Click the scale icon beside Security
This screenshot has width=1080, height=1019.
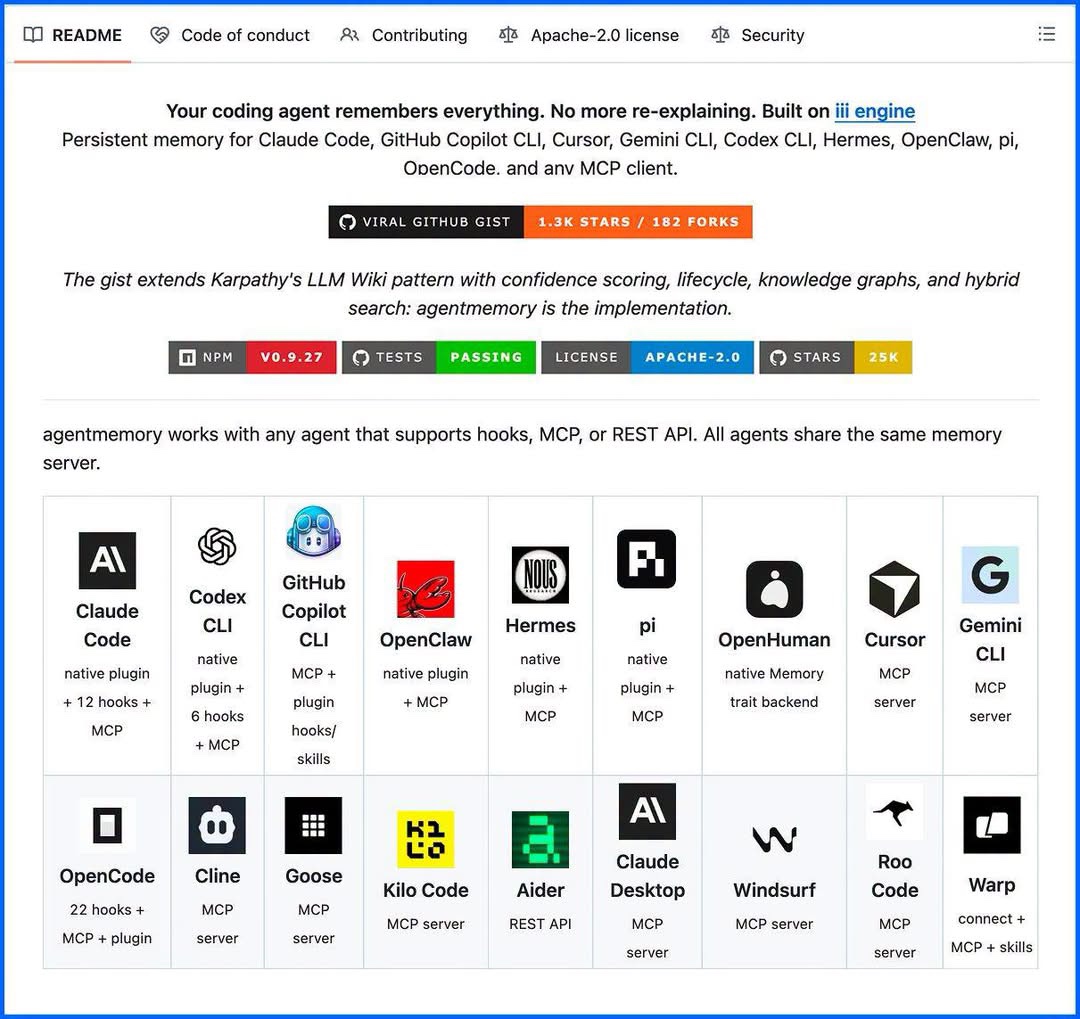pyautogui.click(x=720, y=34)
